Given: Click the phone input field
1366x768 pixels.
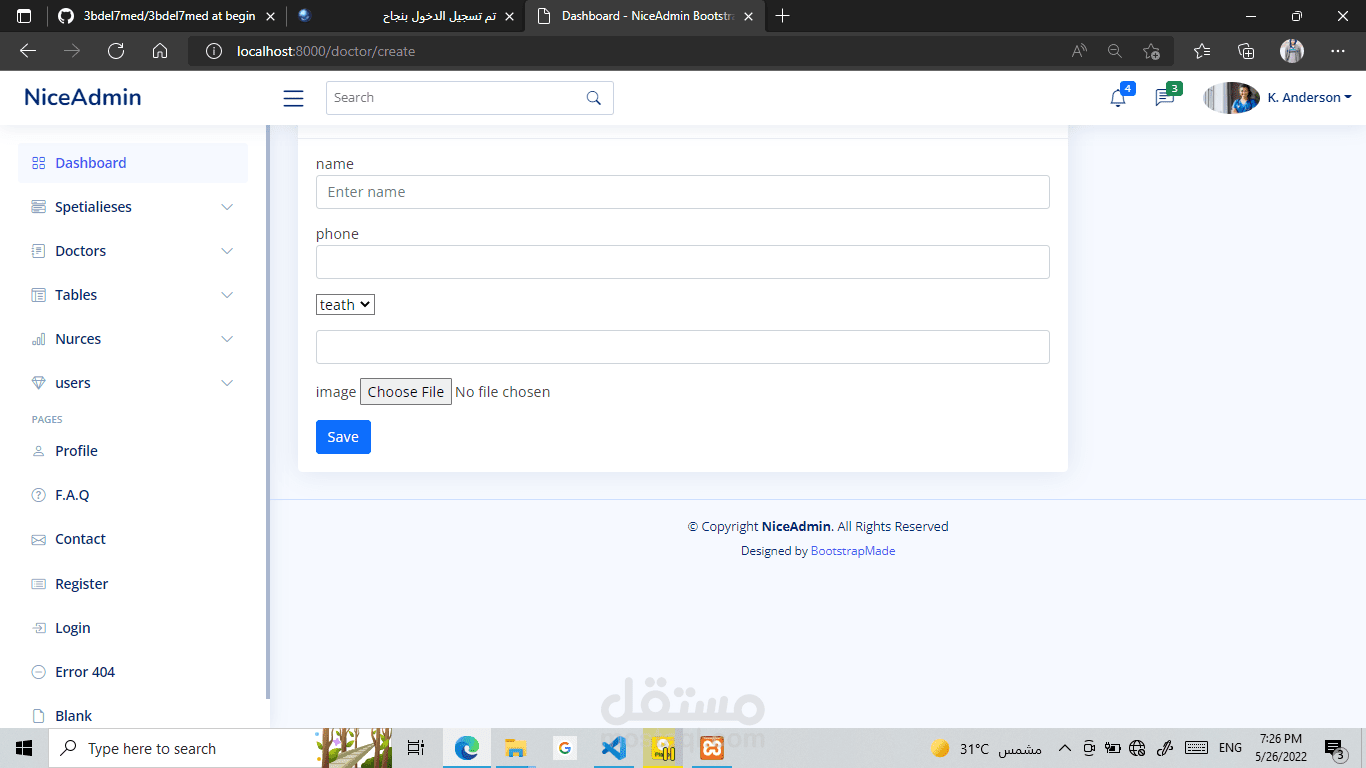Looking at the screenshot, I should [x=683, y=262].
